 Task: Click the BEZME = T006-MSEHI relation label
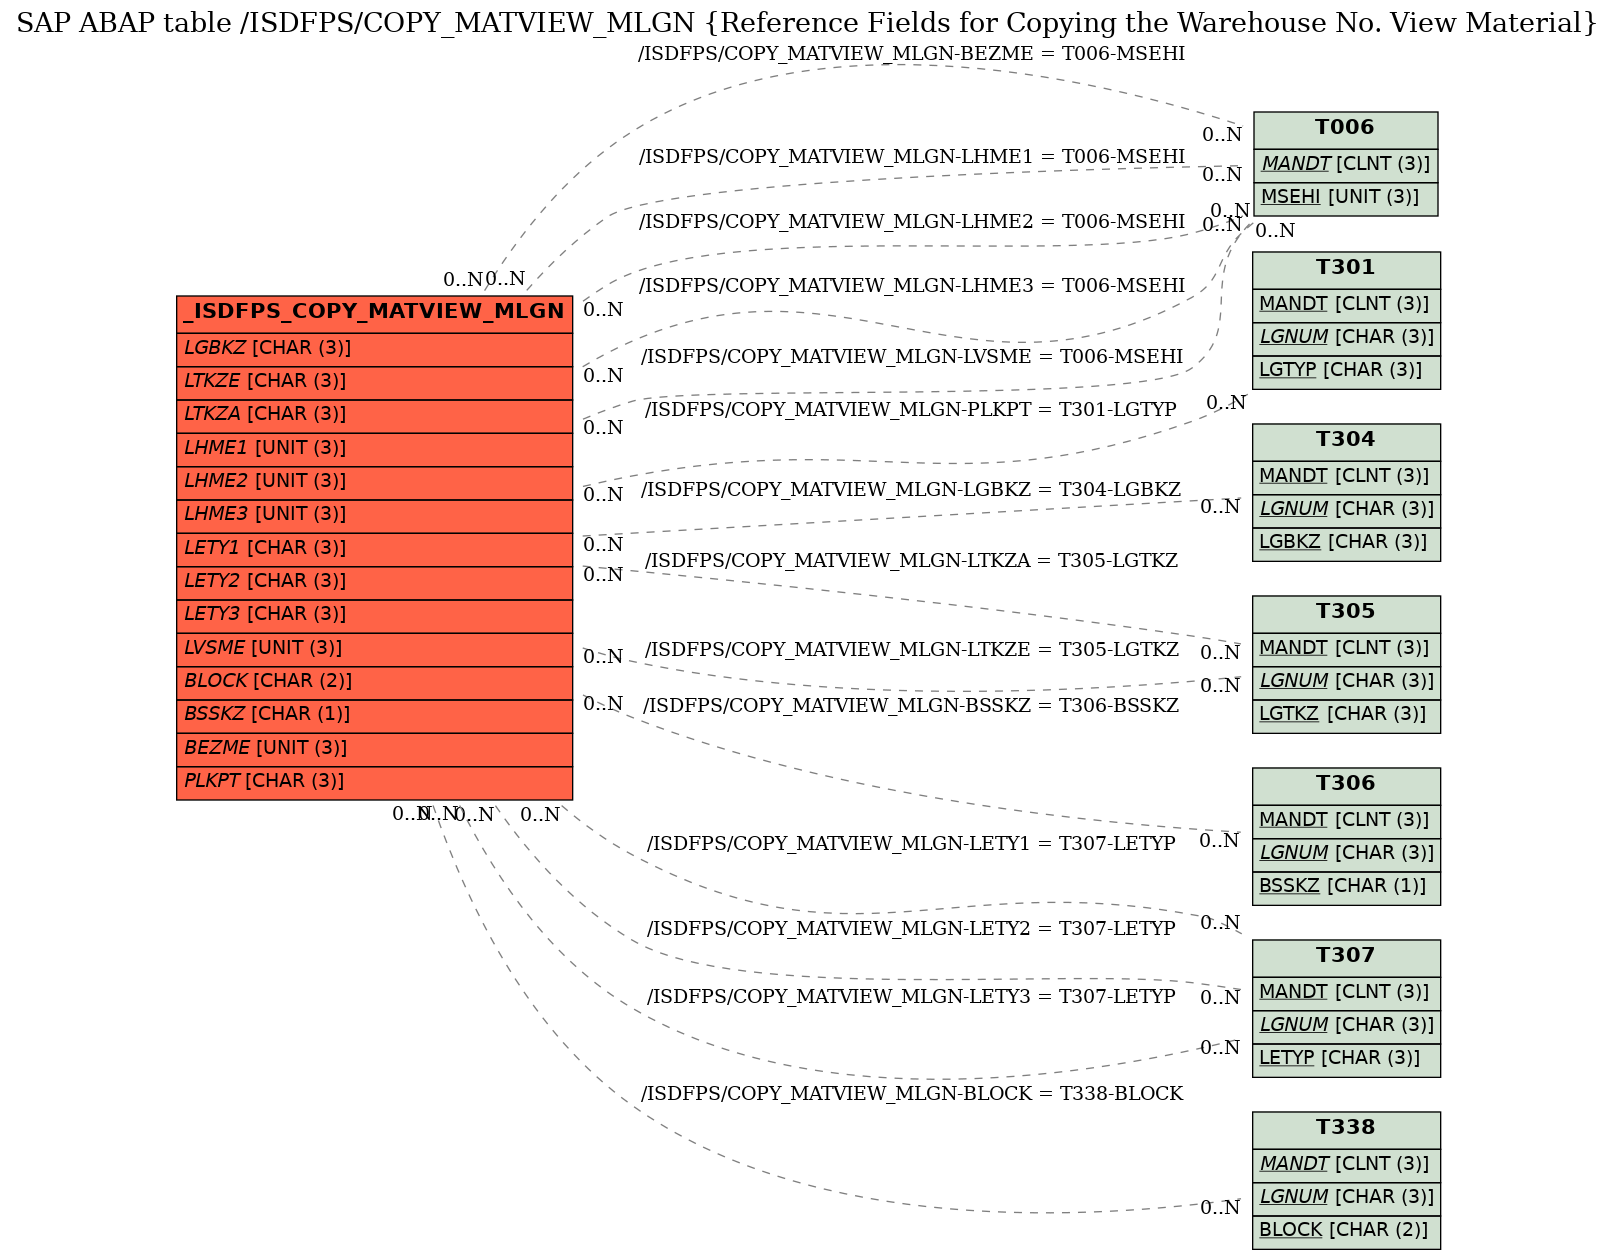(911, 55)
